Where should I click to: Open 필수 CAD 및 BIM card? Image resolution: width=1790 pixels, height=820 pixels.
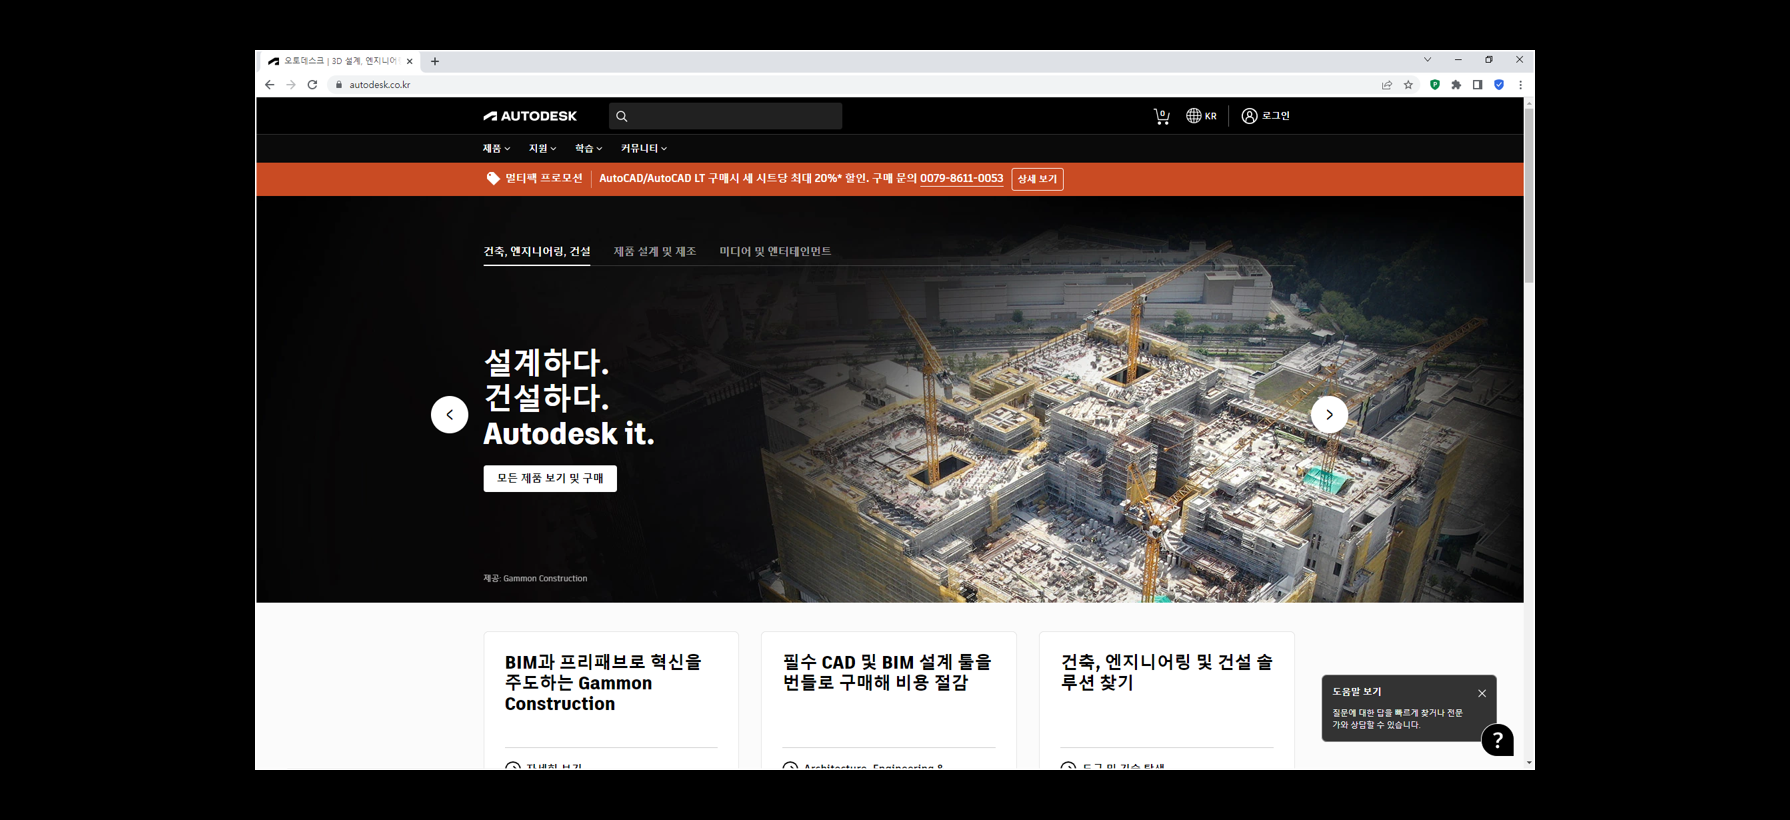coord(888,700)
